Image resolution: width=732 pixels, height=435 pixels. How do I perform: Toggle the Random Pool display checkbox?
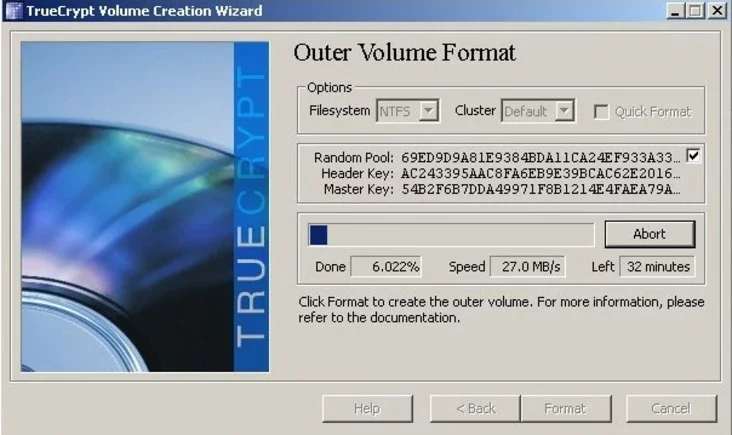pos(694,156)
